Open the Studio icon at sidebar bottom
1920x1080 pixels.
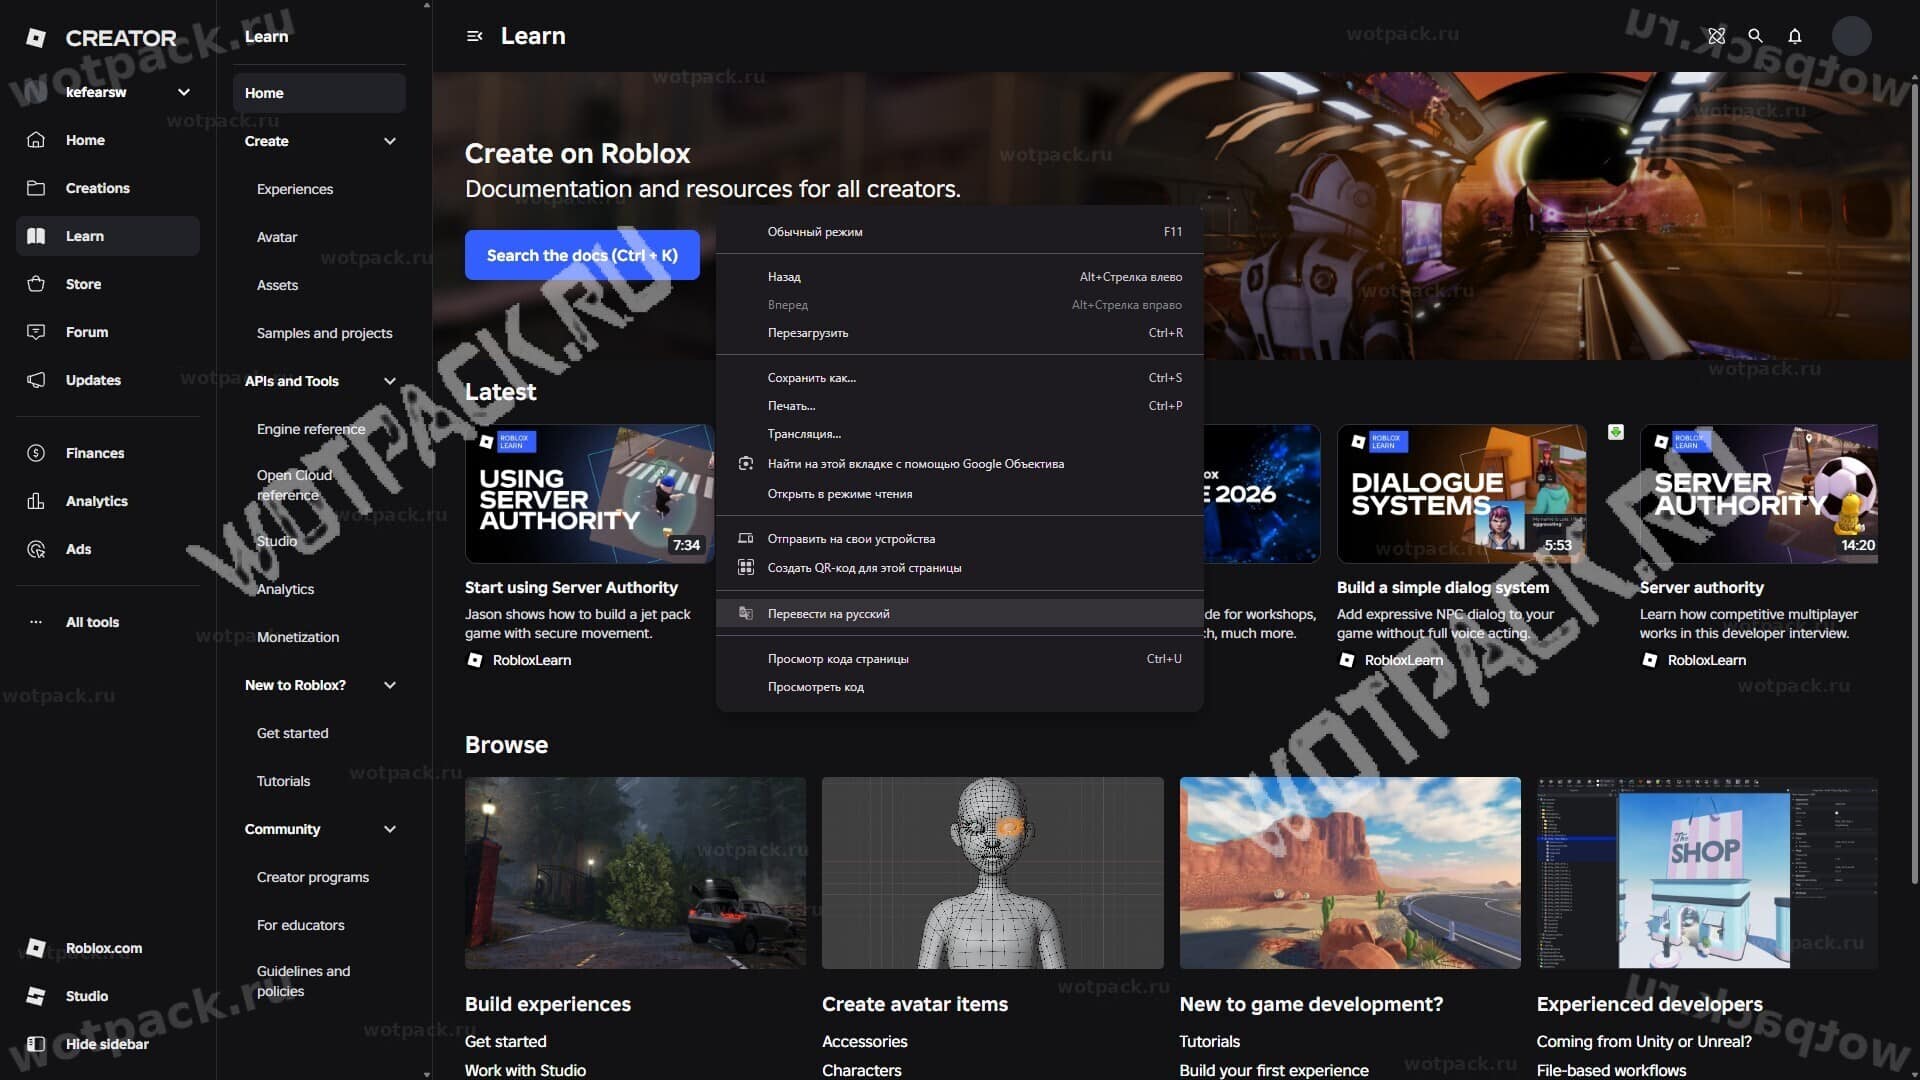[x=36, y=996]
